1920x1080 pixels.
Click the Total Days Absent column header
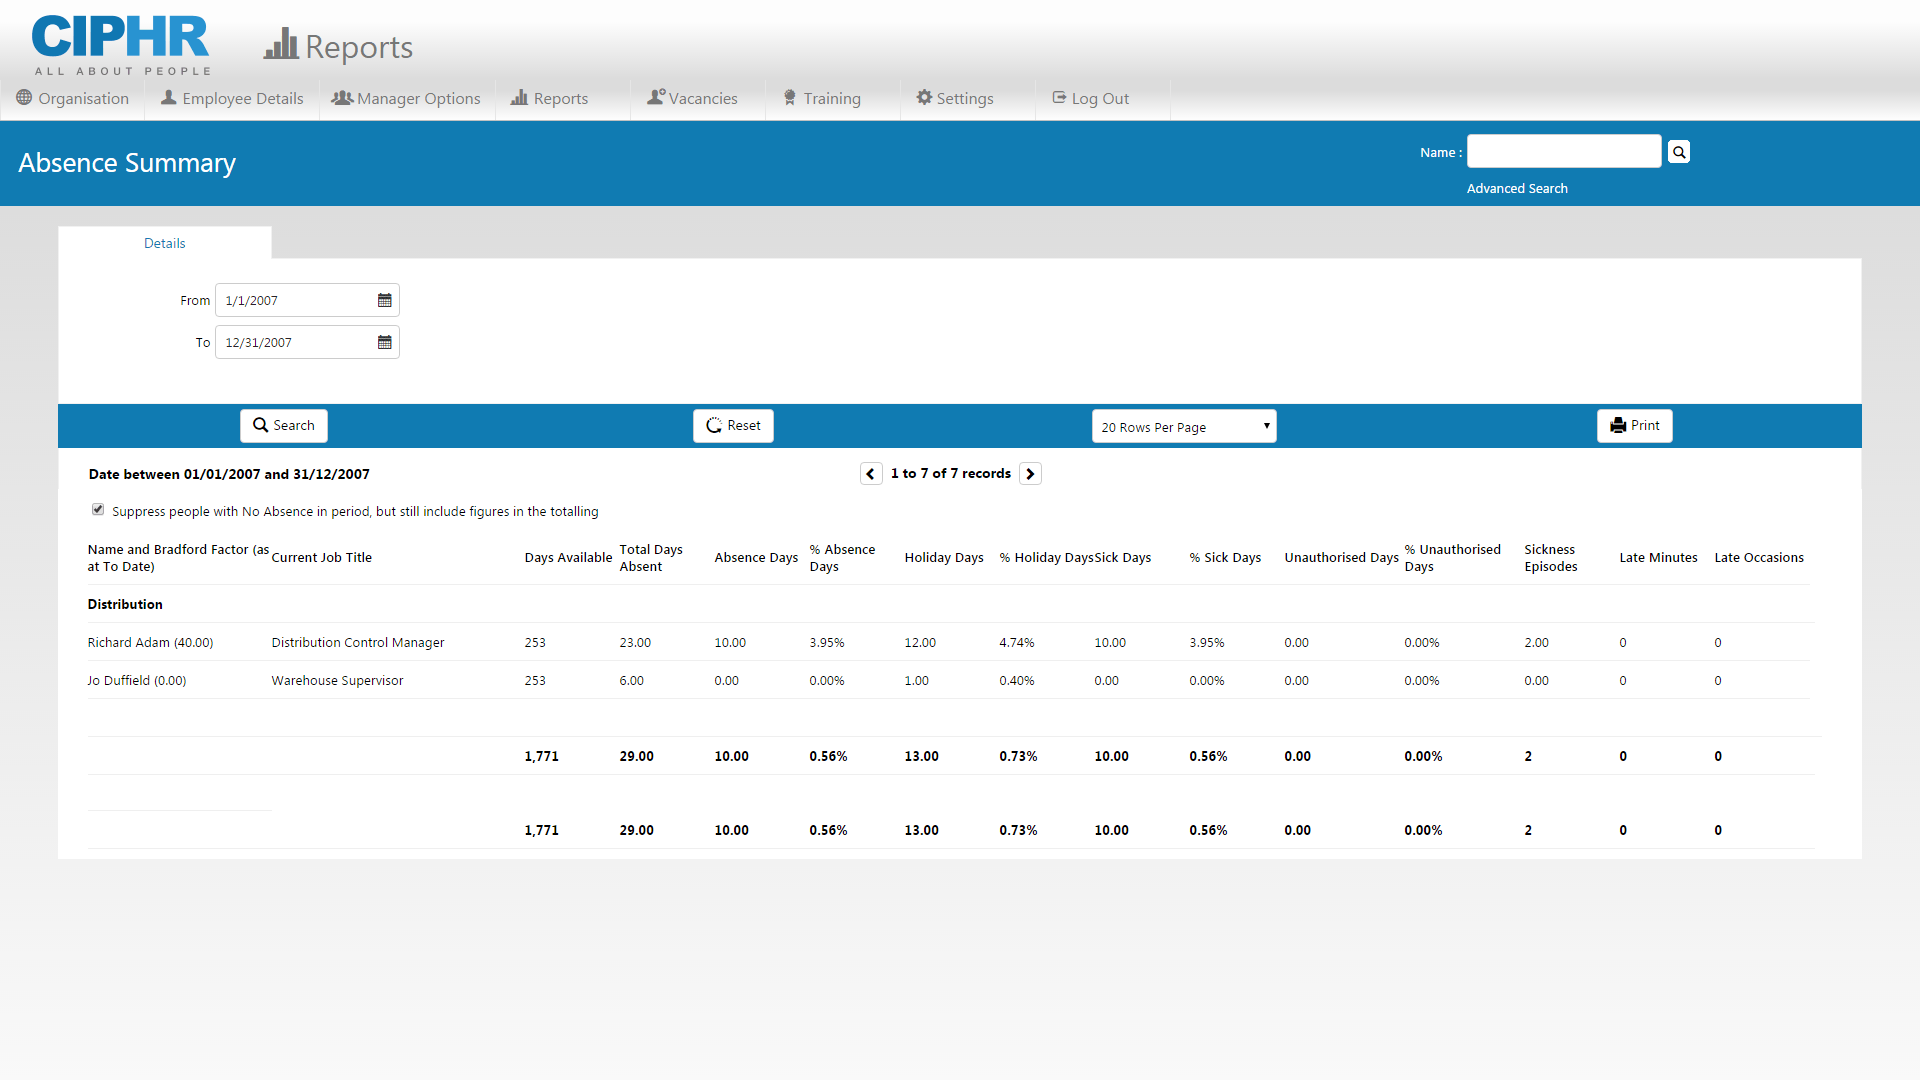click(x=651, y=558)
